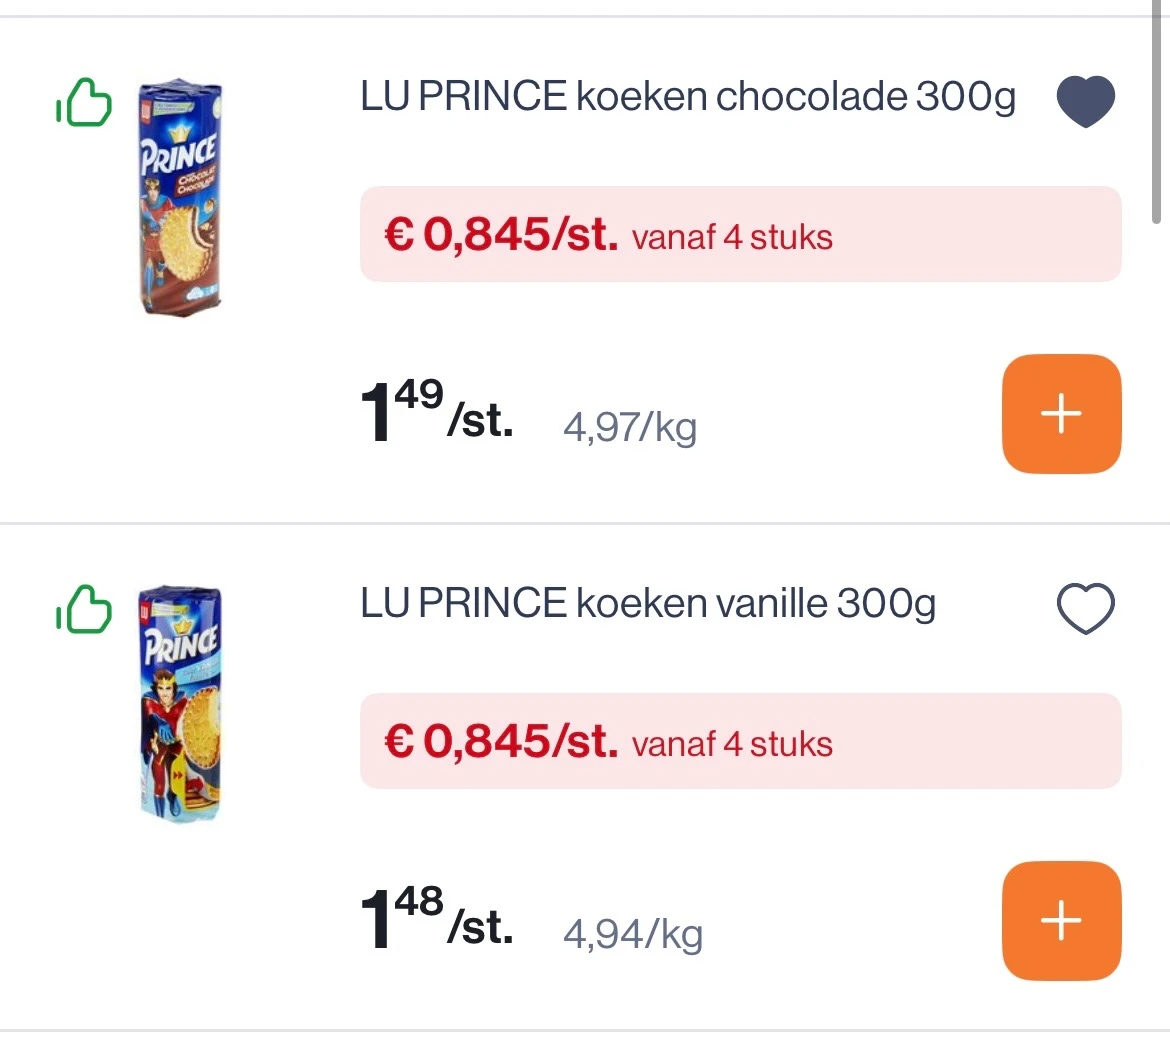Click 'vanaf 4 stuks' on vanille promo

732,745
